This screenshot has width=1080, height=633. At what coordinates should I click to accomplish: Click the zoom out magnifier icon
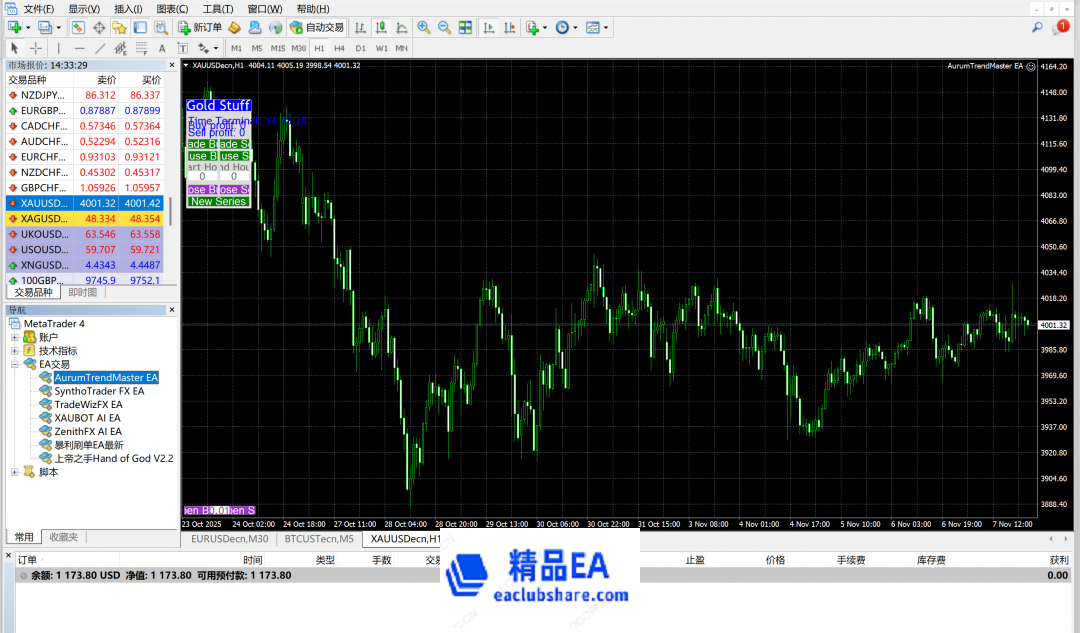coord(444,27)
